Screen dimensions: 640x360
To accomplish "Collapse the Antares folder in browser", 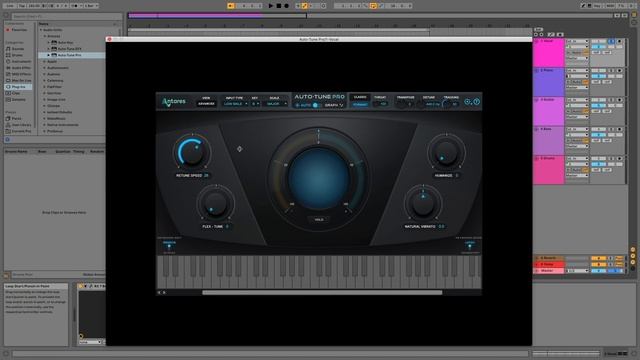I will [x=44, y=36].
